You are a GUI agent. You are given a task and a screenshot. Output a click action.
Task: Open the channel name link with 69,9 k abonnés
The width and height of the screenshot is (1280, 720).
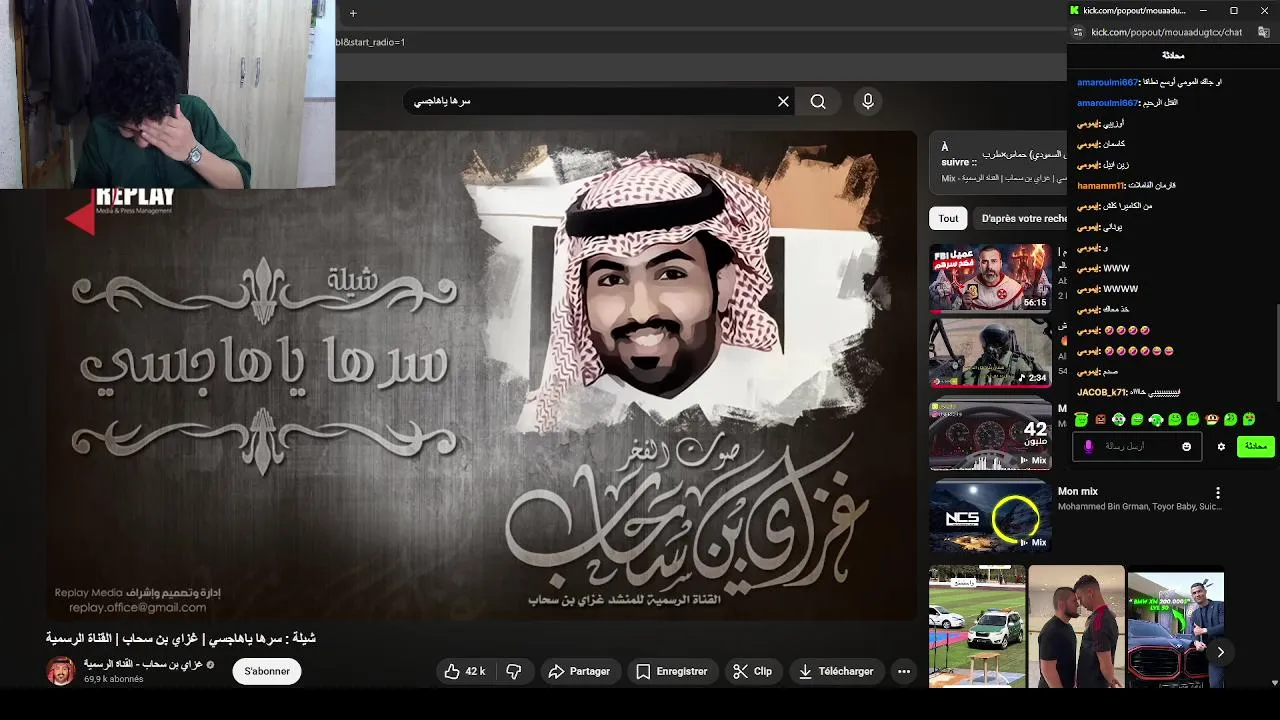tap(144, 664)
